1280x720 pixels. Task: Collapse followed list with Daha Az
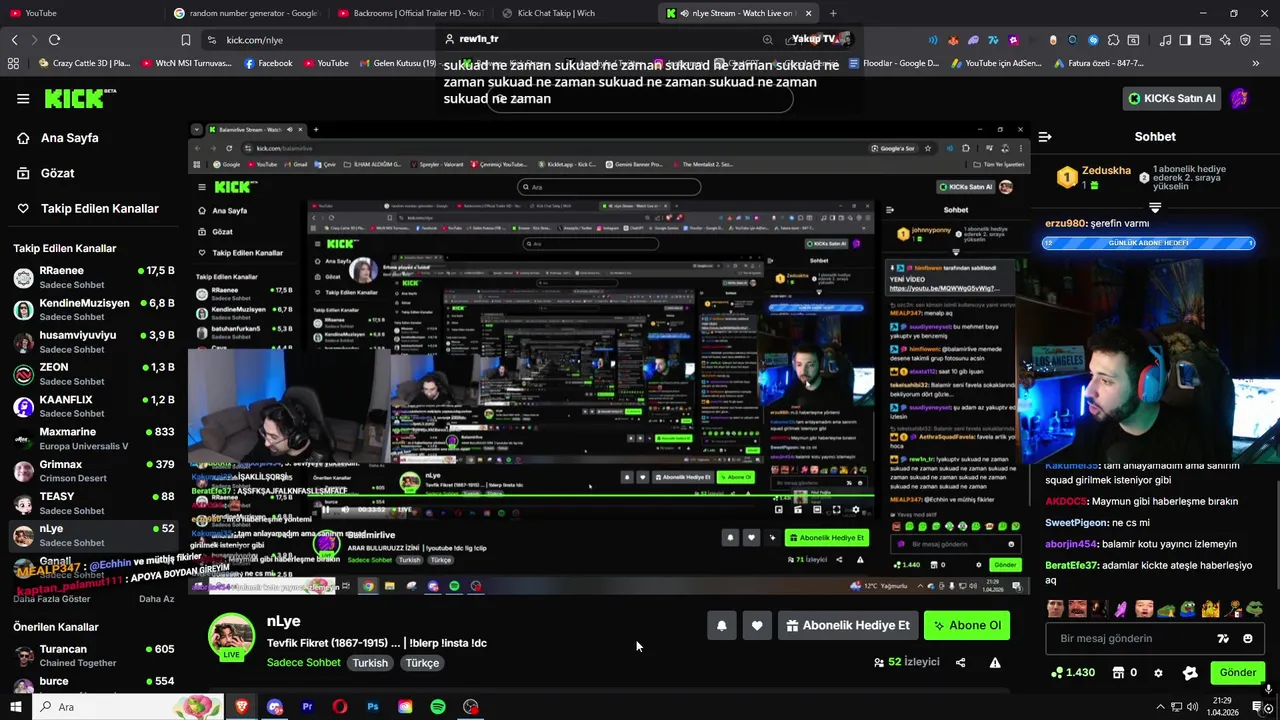tap(156, 599)
